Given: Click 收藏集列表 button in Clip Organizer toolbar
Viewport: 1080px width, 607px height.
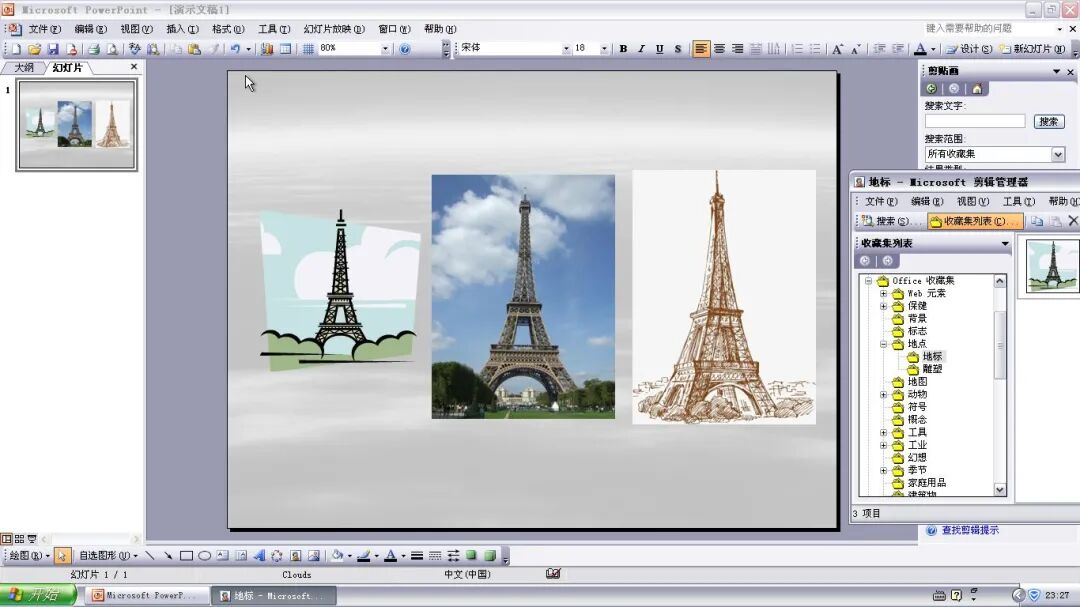Looking at the screenshot, I should (x=975, y=221).
